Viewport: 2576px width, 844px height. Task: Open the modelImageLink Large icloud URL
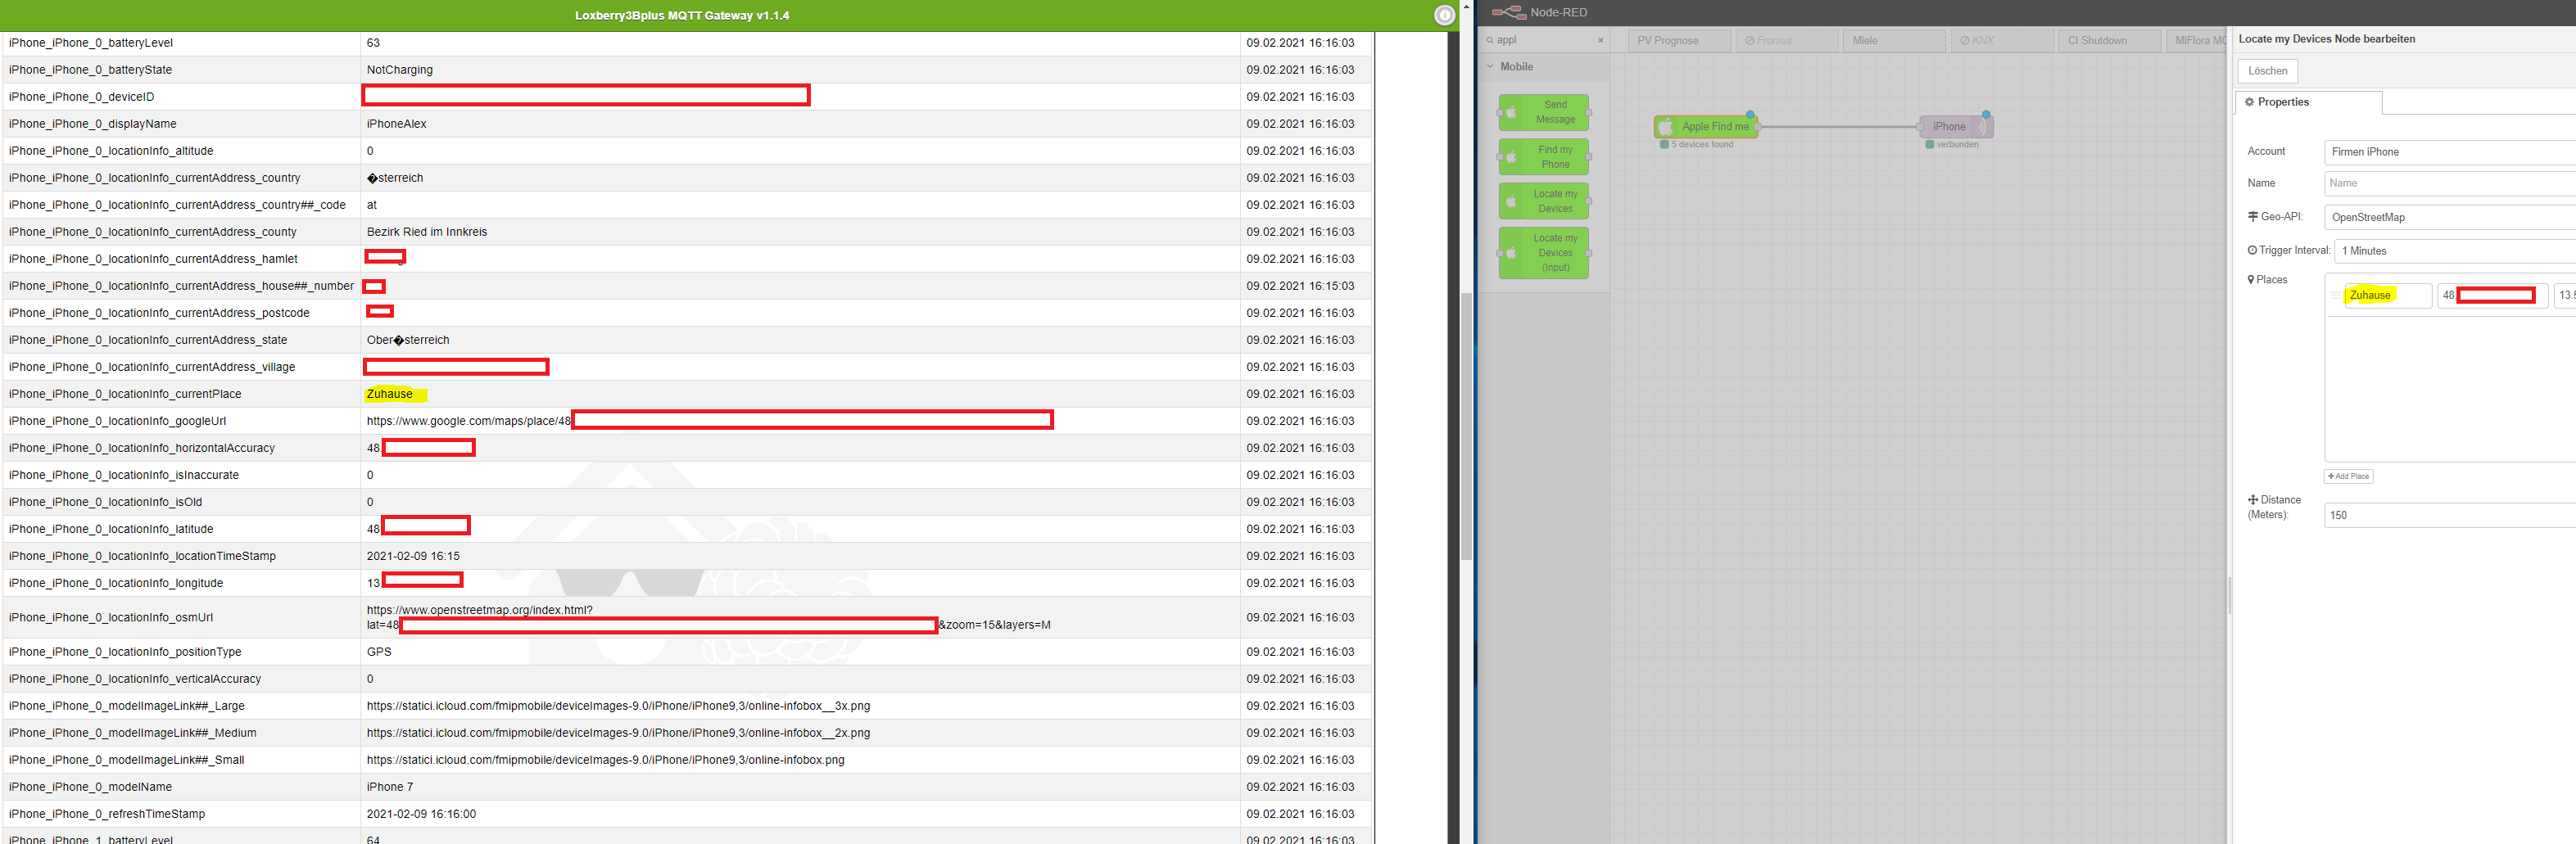tap(618, 706)
